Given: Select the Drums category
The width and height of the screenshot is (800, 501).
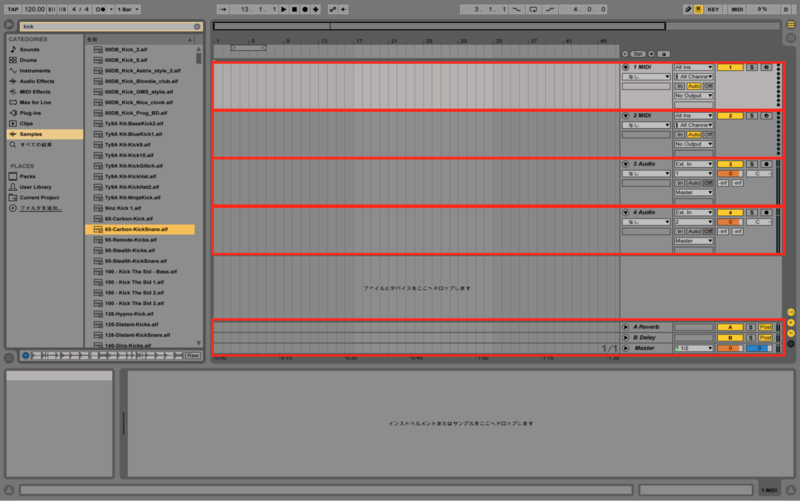Looking at the screenshot, I should click(28, 60).
